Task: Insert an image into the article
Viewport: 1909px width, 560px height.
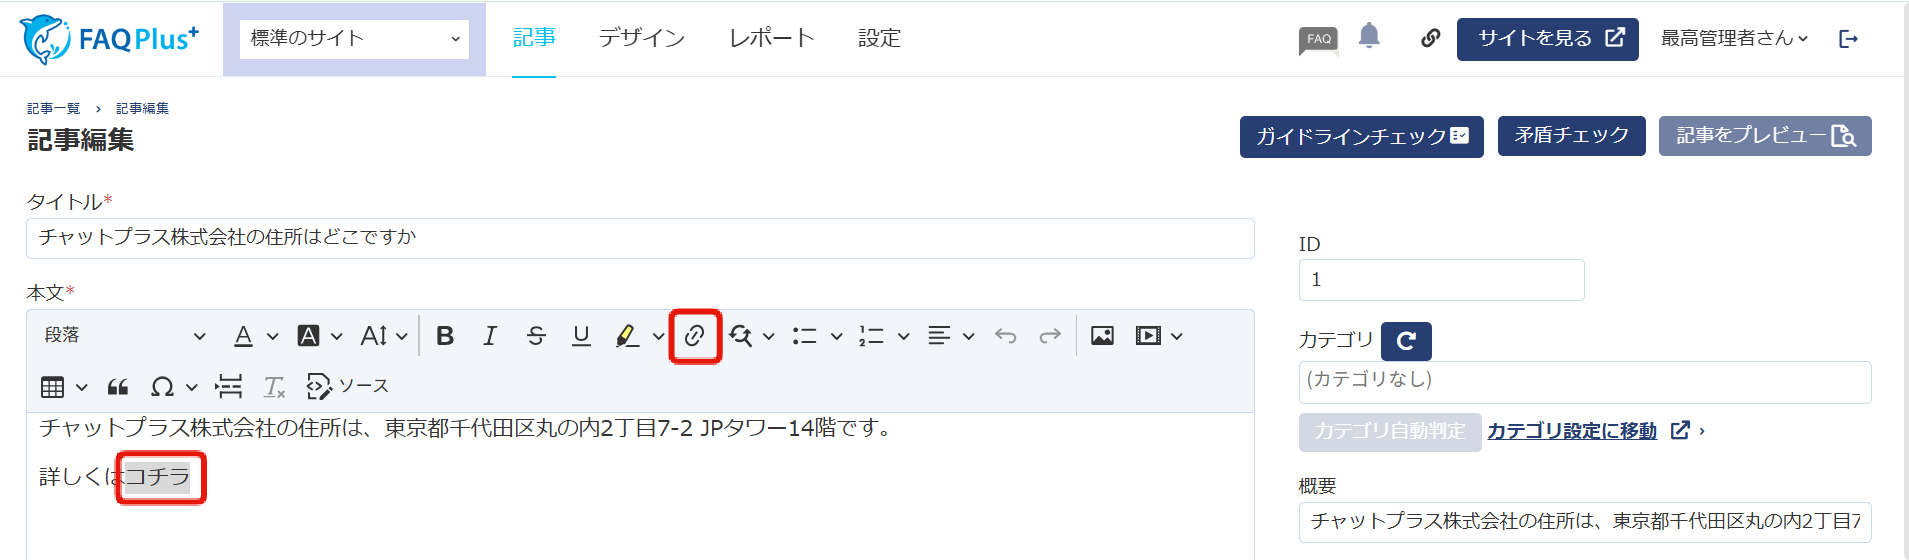Action: click(1102, 336)
